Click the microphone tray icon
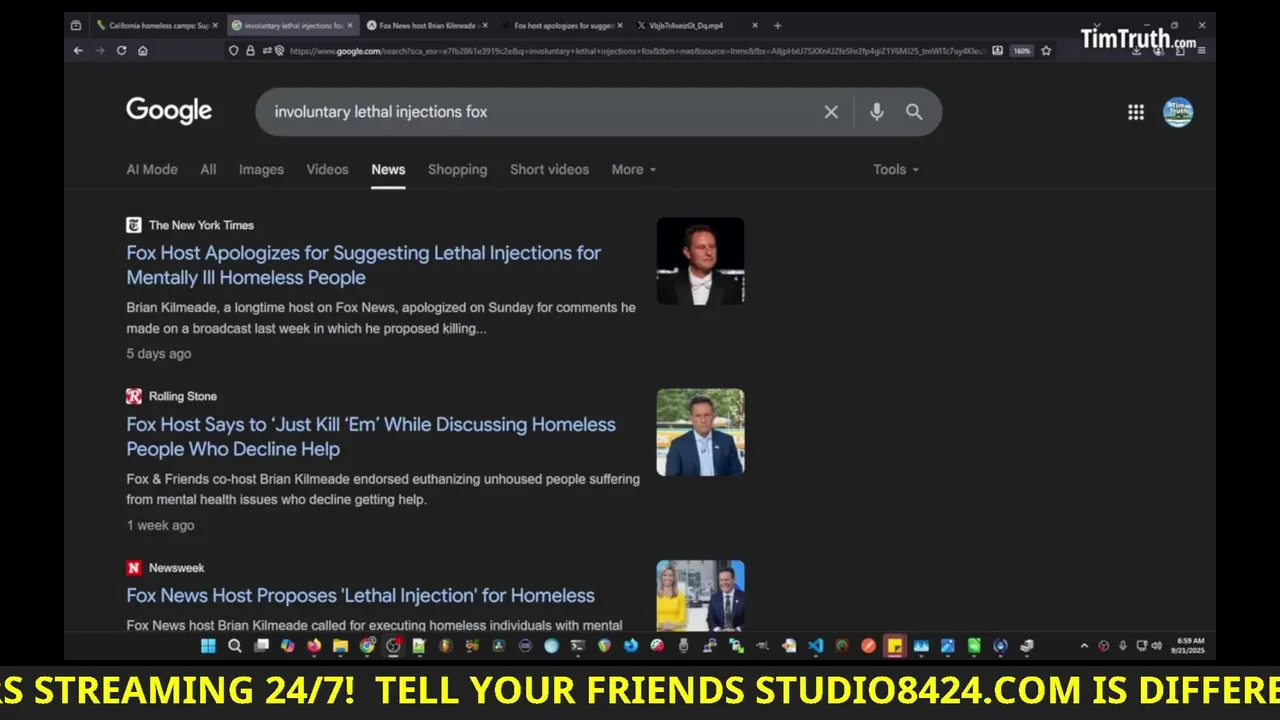 point(1123,646)
